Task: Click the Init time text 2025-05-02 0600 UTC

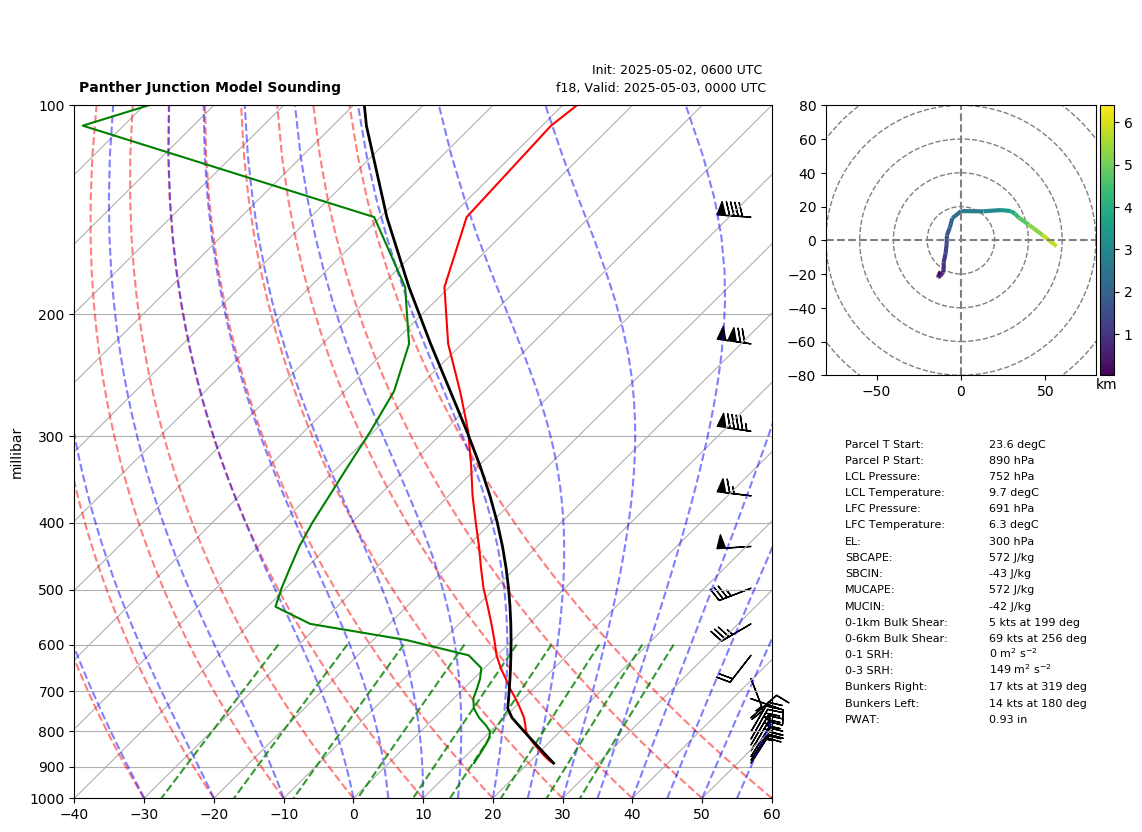Action: point(677,70)
